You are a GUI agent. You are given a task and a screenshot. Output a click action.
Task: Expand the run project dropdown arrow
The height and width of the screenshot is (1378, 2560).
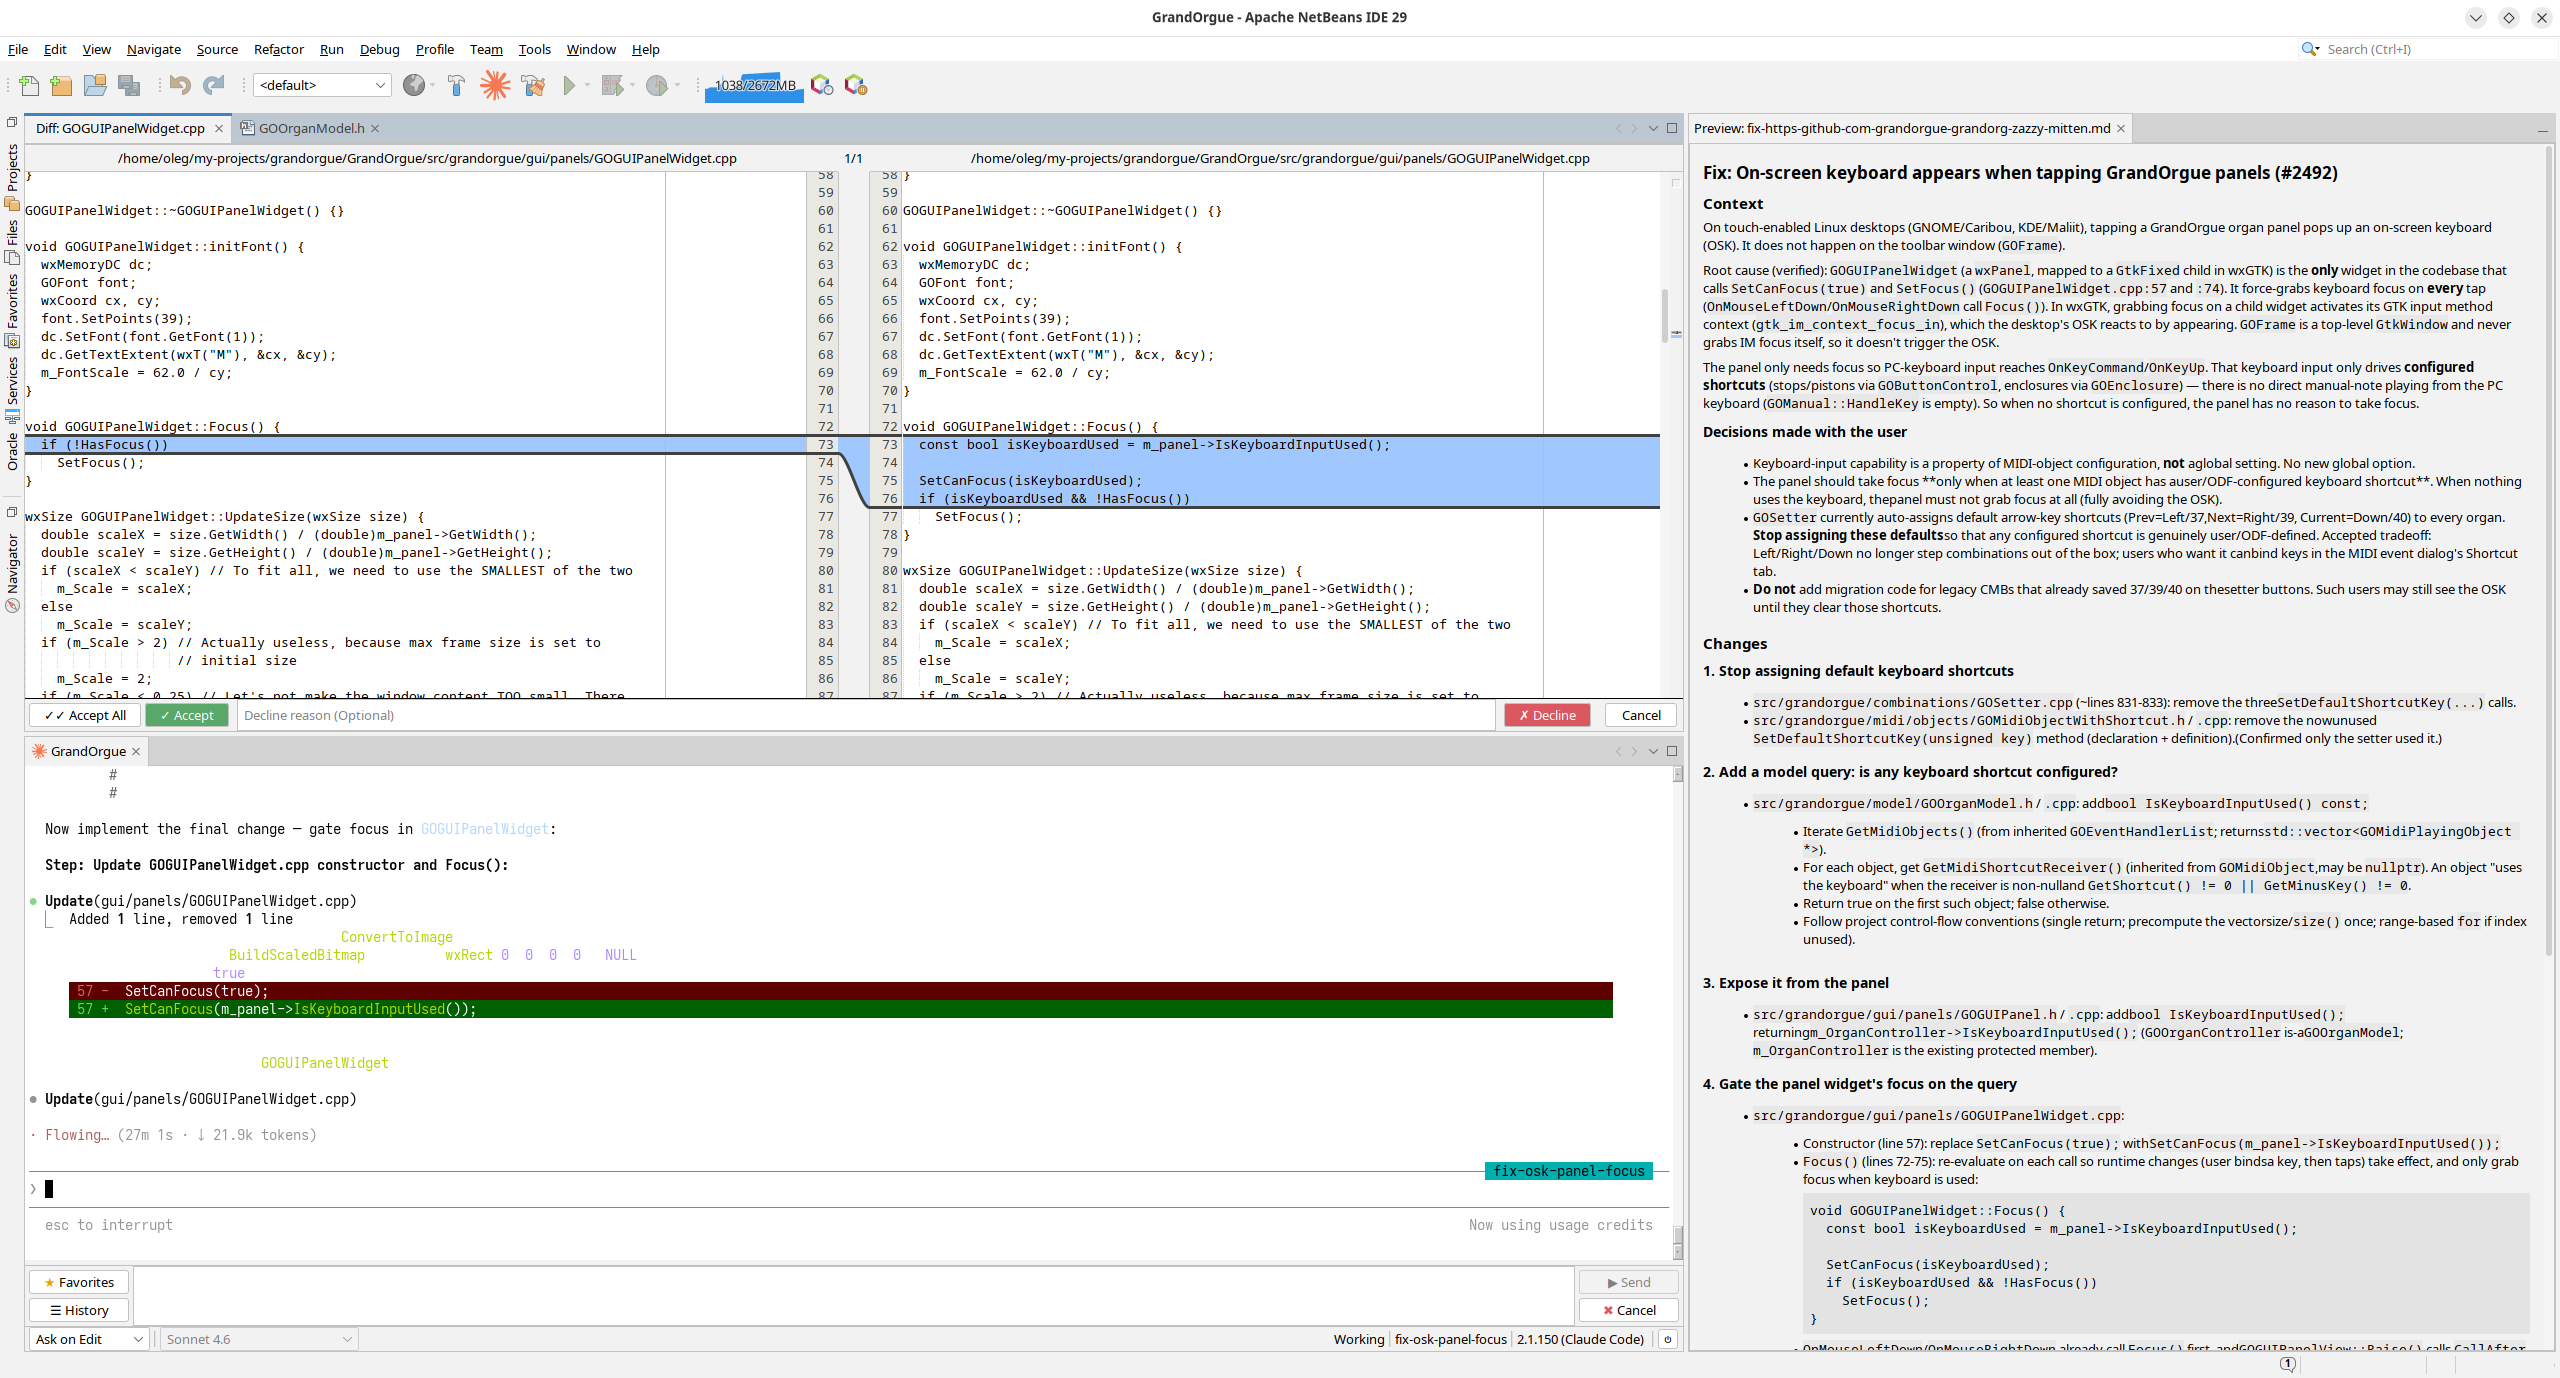[587, 86]
